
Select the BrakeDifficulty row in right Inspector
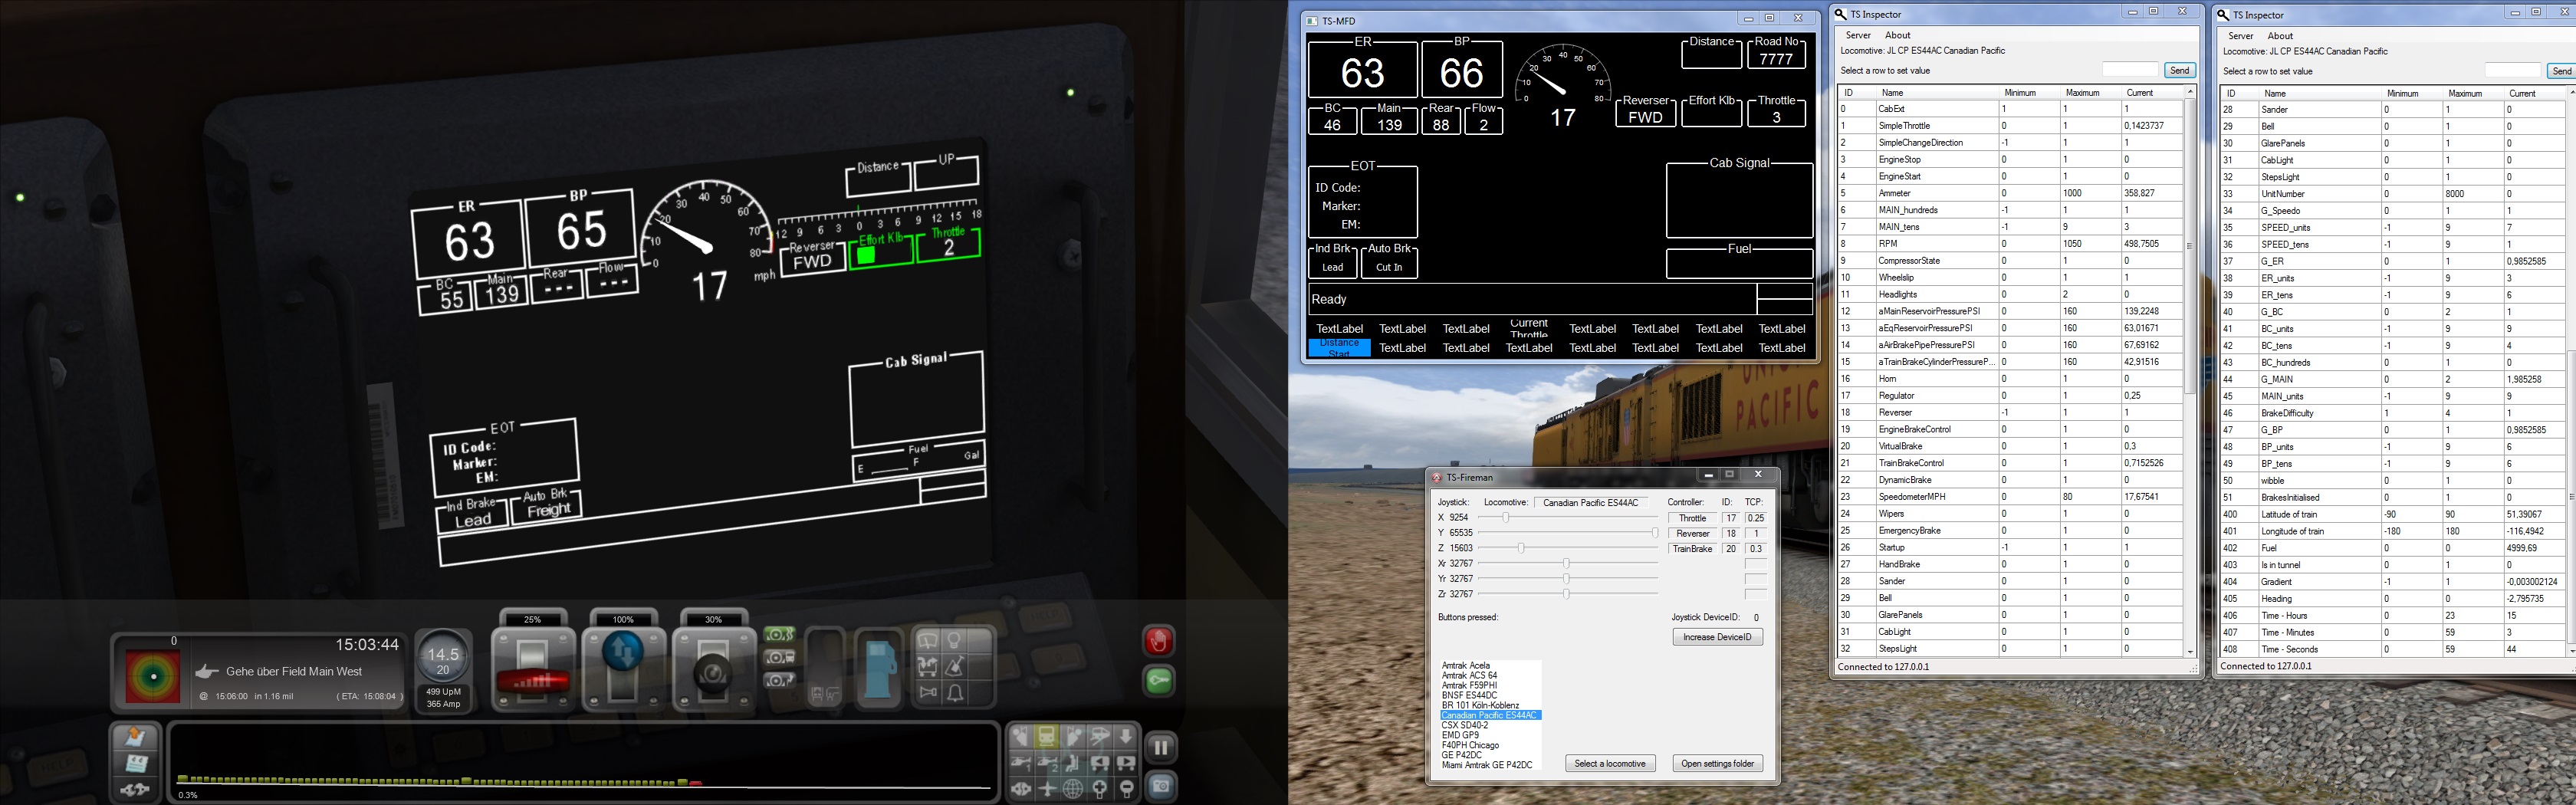click(2392, 413)
